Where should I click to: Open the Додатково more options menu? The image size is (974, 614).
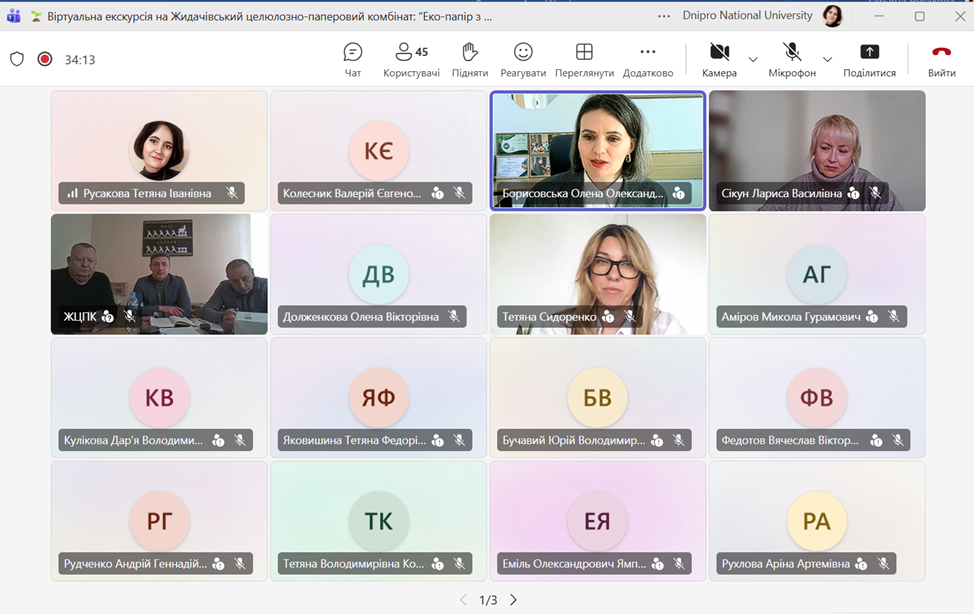(x=647, y=59)
